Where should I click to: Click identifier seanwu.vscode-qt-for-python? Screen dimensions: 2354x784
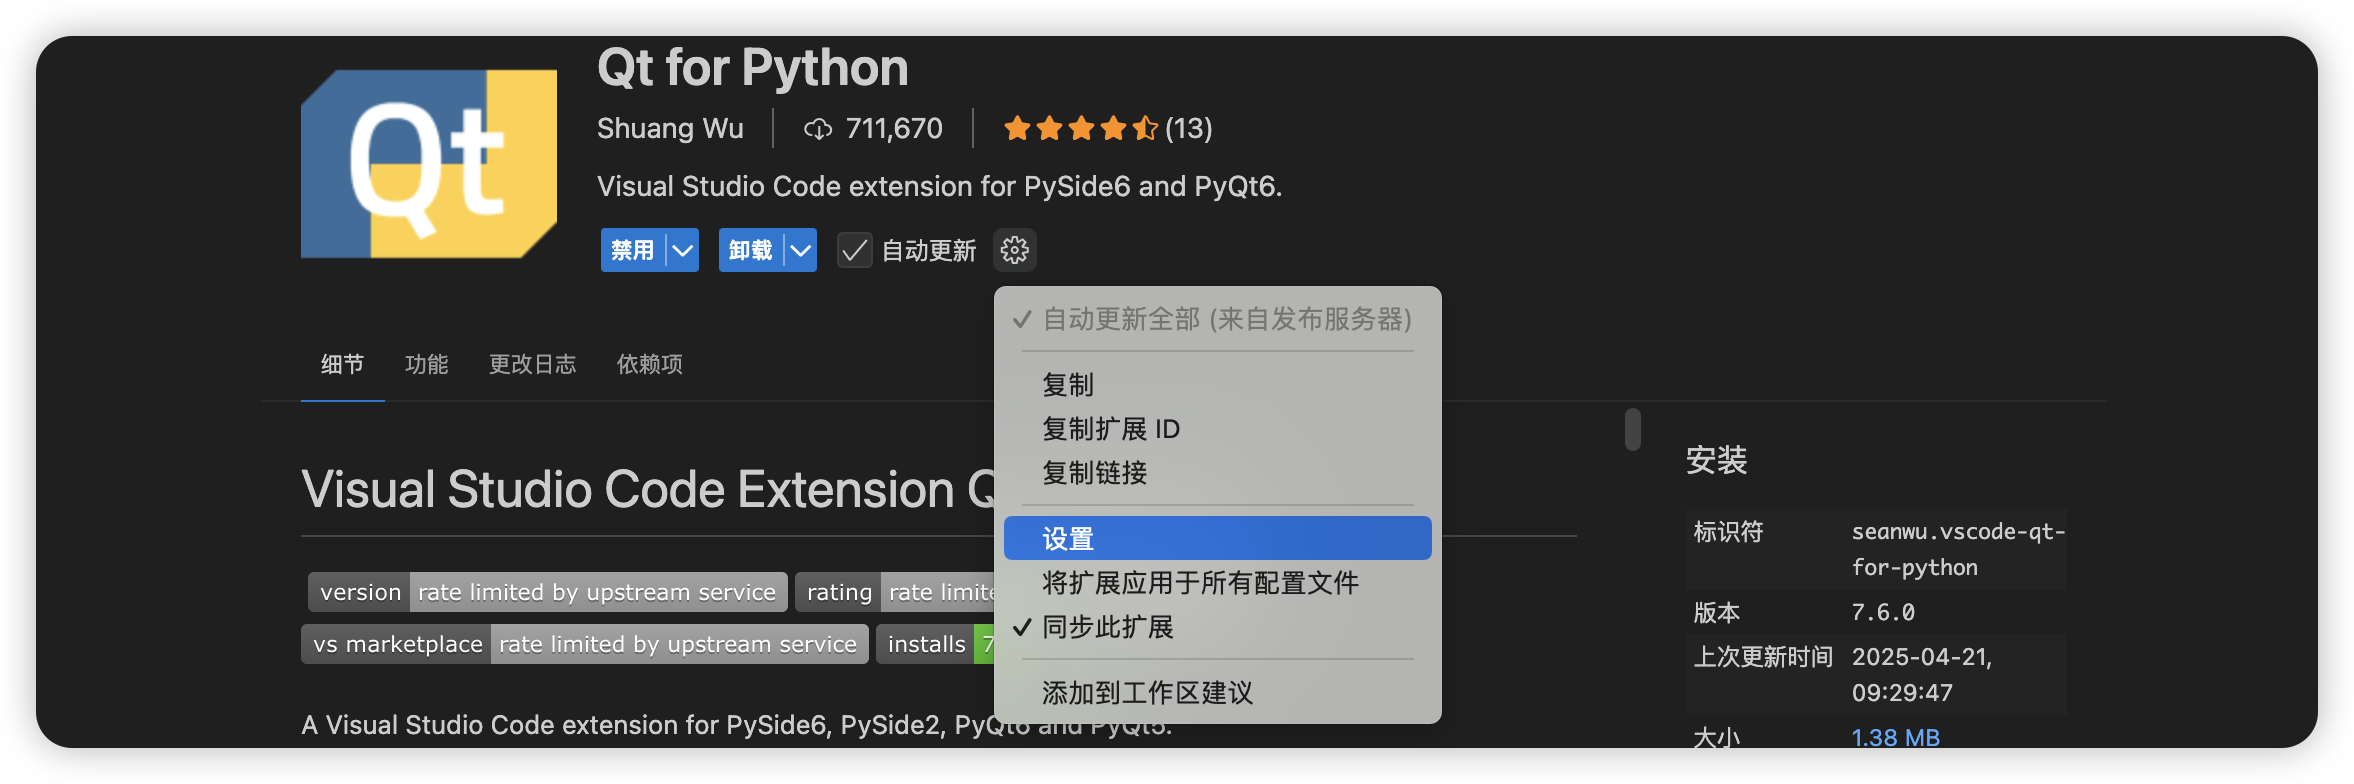point(1957,549)
